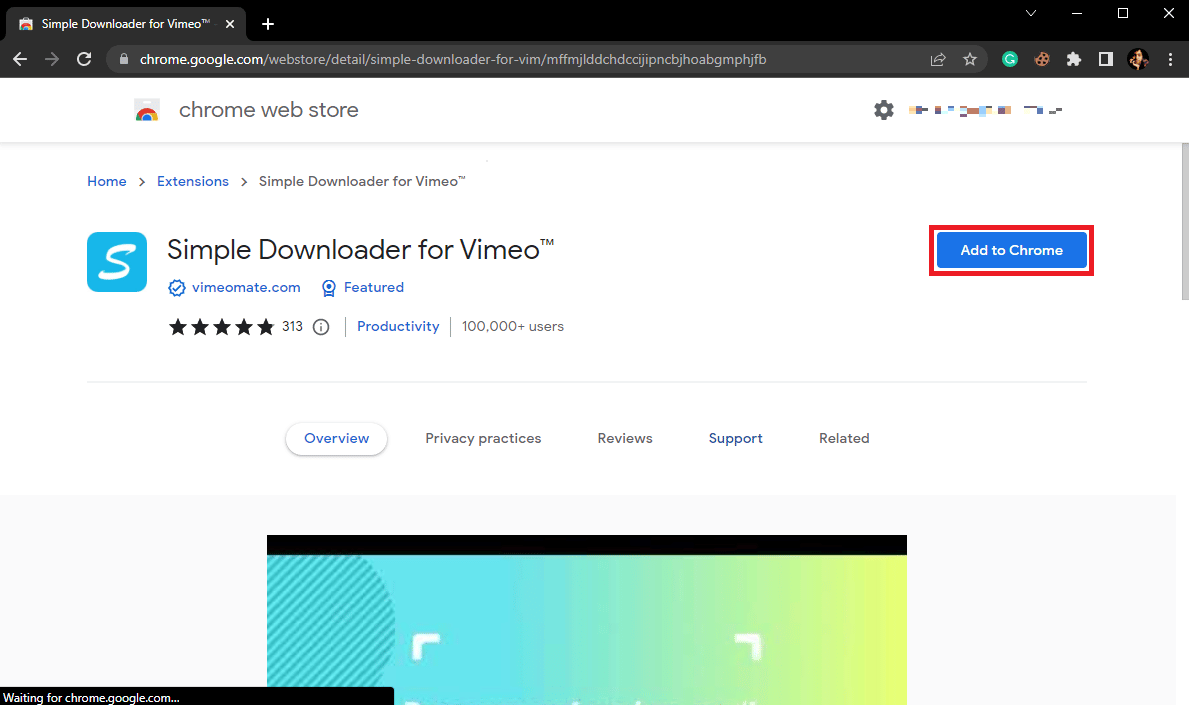Switch to Privacy practices tab
Screen dimensions: 1189x705
click(483, 438)
